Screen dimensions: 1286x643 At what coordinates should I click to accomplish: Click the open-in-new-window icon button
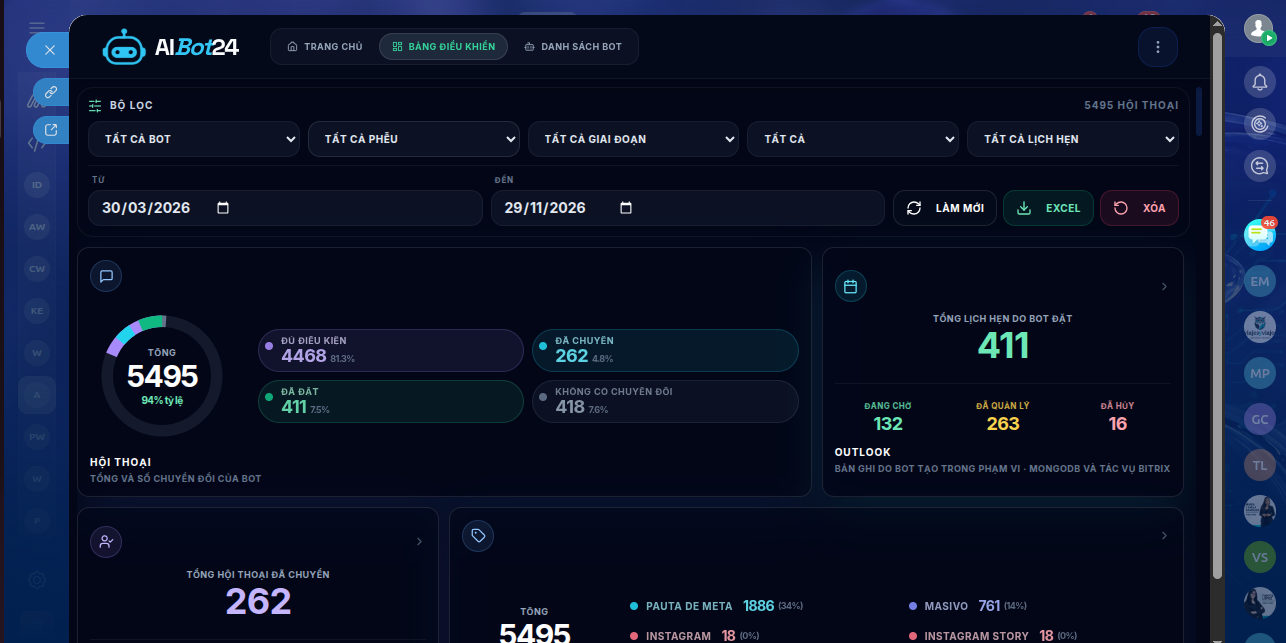[x=51, y=129]
